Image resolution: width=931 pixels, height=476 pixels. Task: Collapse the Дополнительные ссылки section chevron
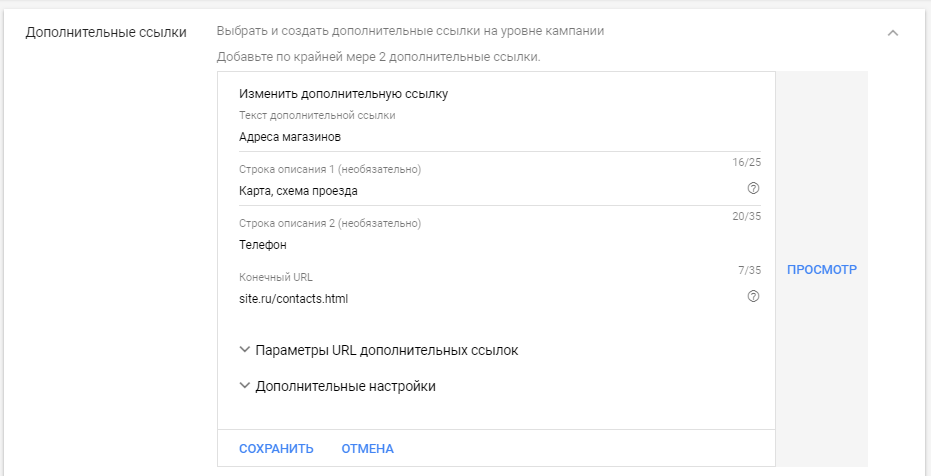coord(892,33)
